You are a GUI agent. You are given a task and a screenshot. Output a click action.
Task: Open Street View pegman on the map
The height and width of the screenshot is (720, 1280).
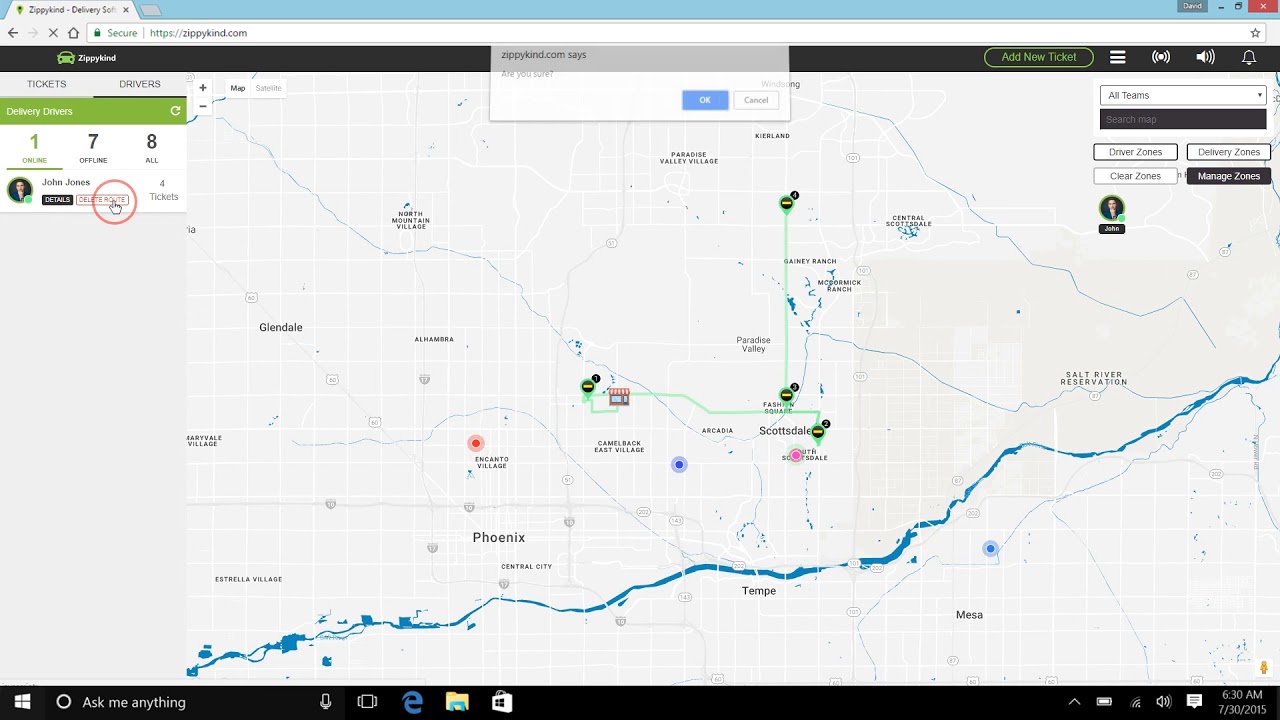[x=1264, y=667]
